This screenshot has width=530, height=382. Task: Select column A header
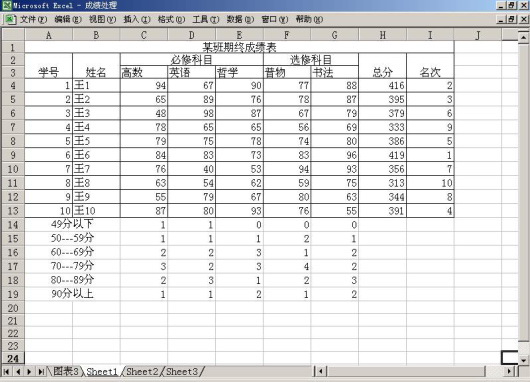(x=49, y=35)
